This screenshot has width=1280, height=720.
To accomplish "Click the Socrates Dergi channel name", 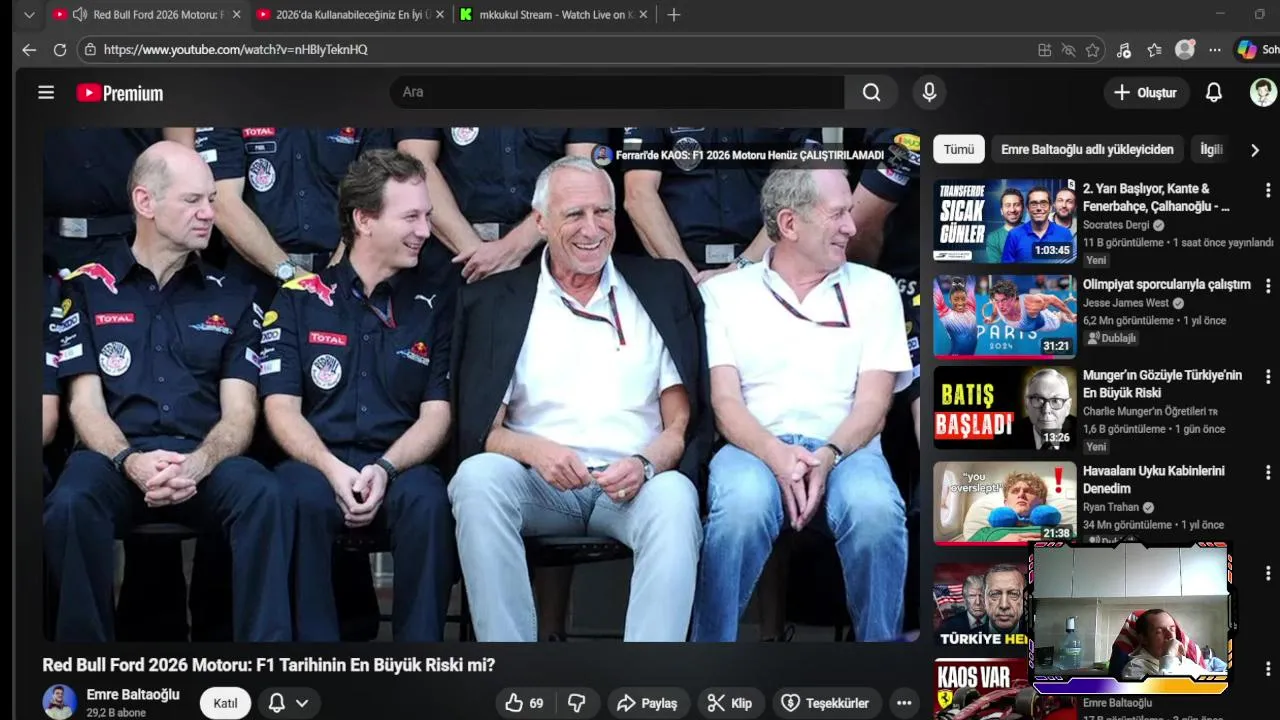I will click(x=1116, y=225).
